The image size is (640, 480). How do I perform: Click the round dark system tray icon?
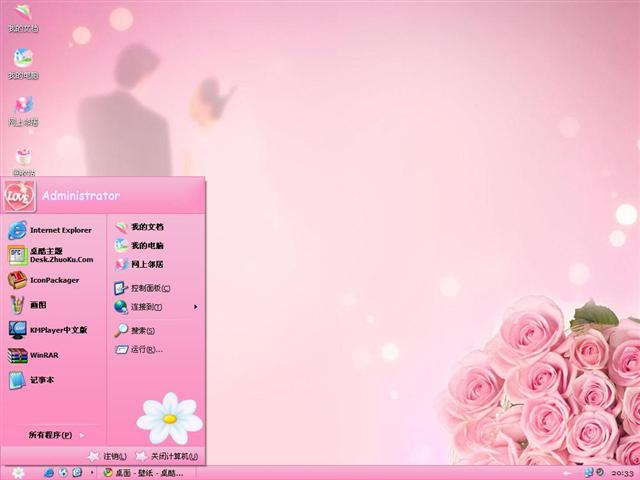tap(600, 473)
